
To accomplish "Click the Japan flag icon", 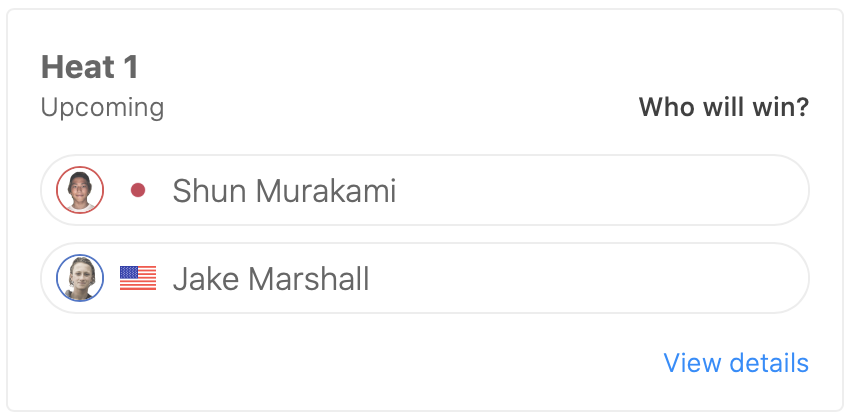I will coord(138,190).
